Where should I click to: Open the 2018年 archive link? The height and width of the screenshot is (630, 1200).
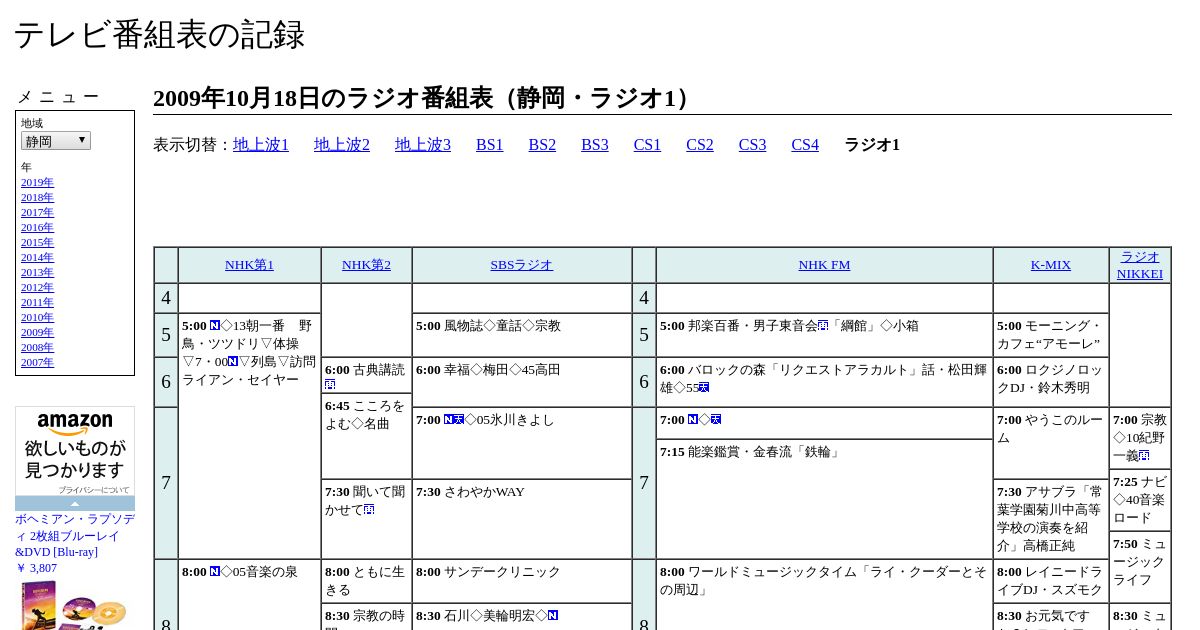(x=37, y=198)
